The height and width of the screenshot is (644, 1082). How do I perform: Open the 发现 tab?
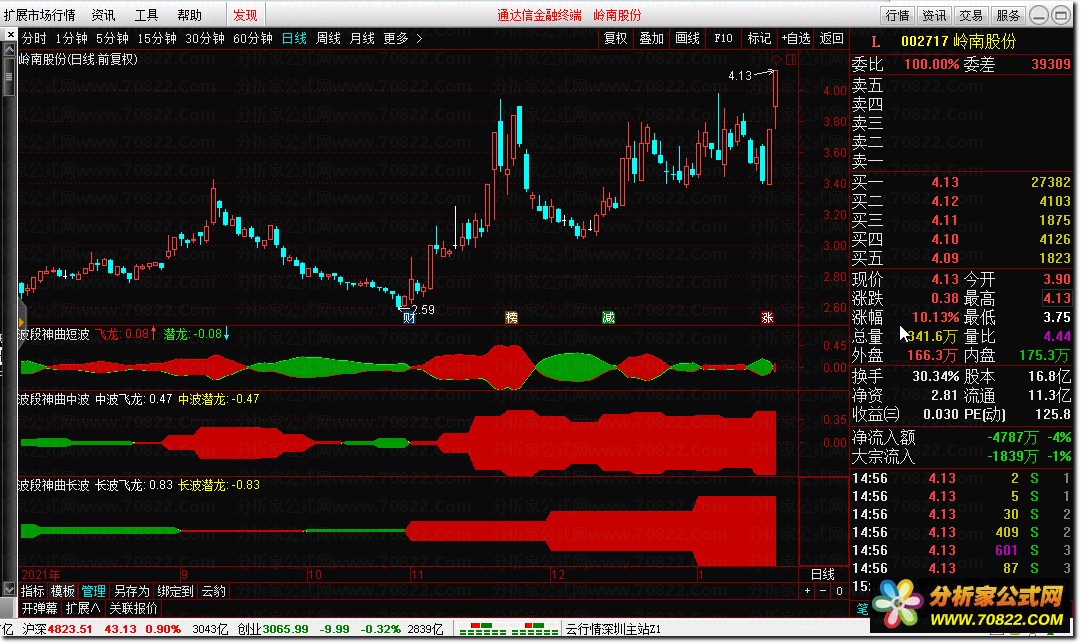pos(245,15)
